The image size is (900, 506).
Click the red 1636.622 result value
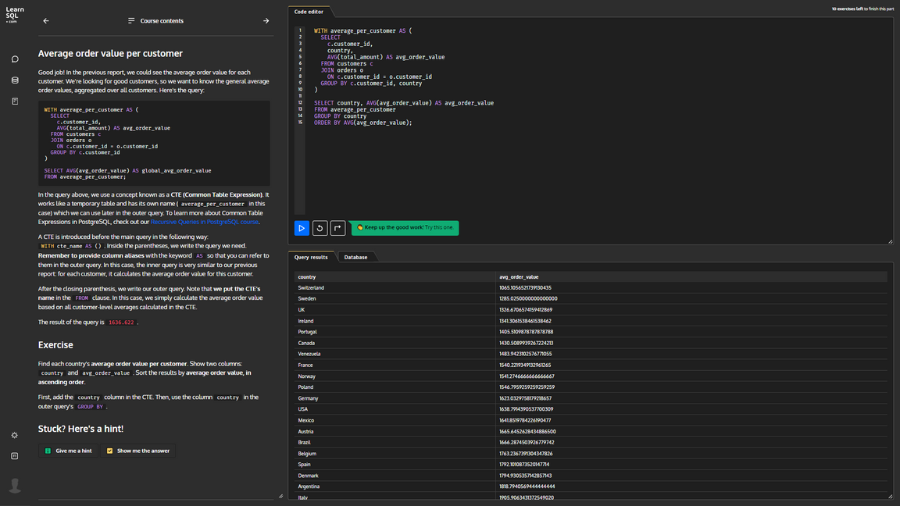[x=121, y=322]
